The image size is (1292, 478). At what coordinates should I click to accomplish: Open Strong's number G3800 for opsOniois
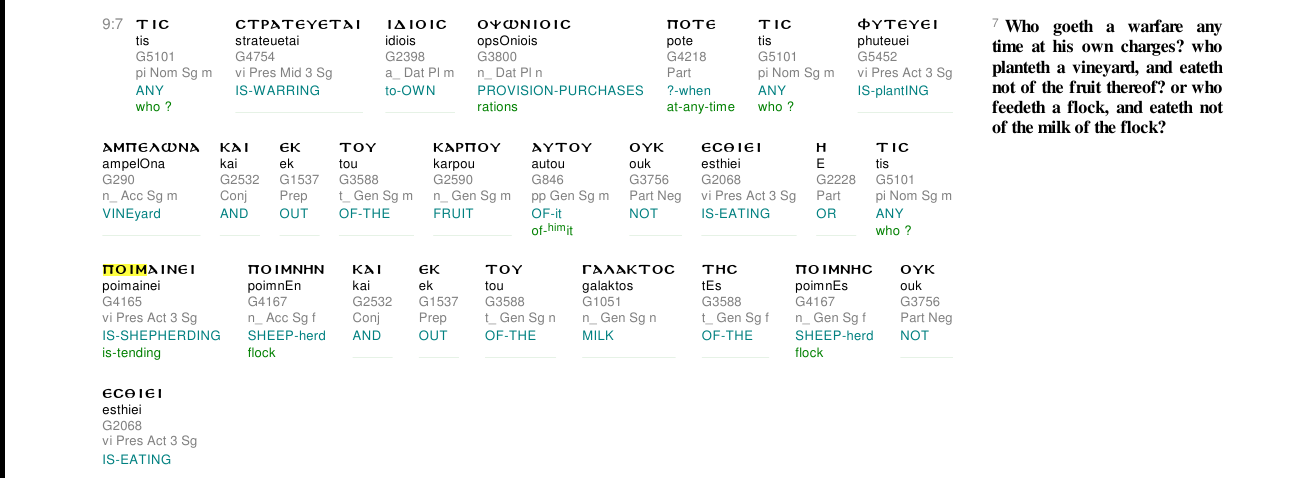pyautogui.click(x=496, y=57)
